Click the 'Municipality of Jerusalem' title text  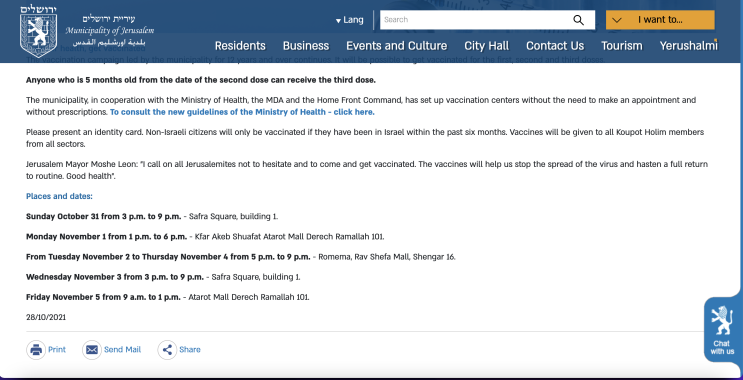(109, 31)
